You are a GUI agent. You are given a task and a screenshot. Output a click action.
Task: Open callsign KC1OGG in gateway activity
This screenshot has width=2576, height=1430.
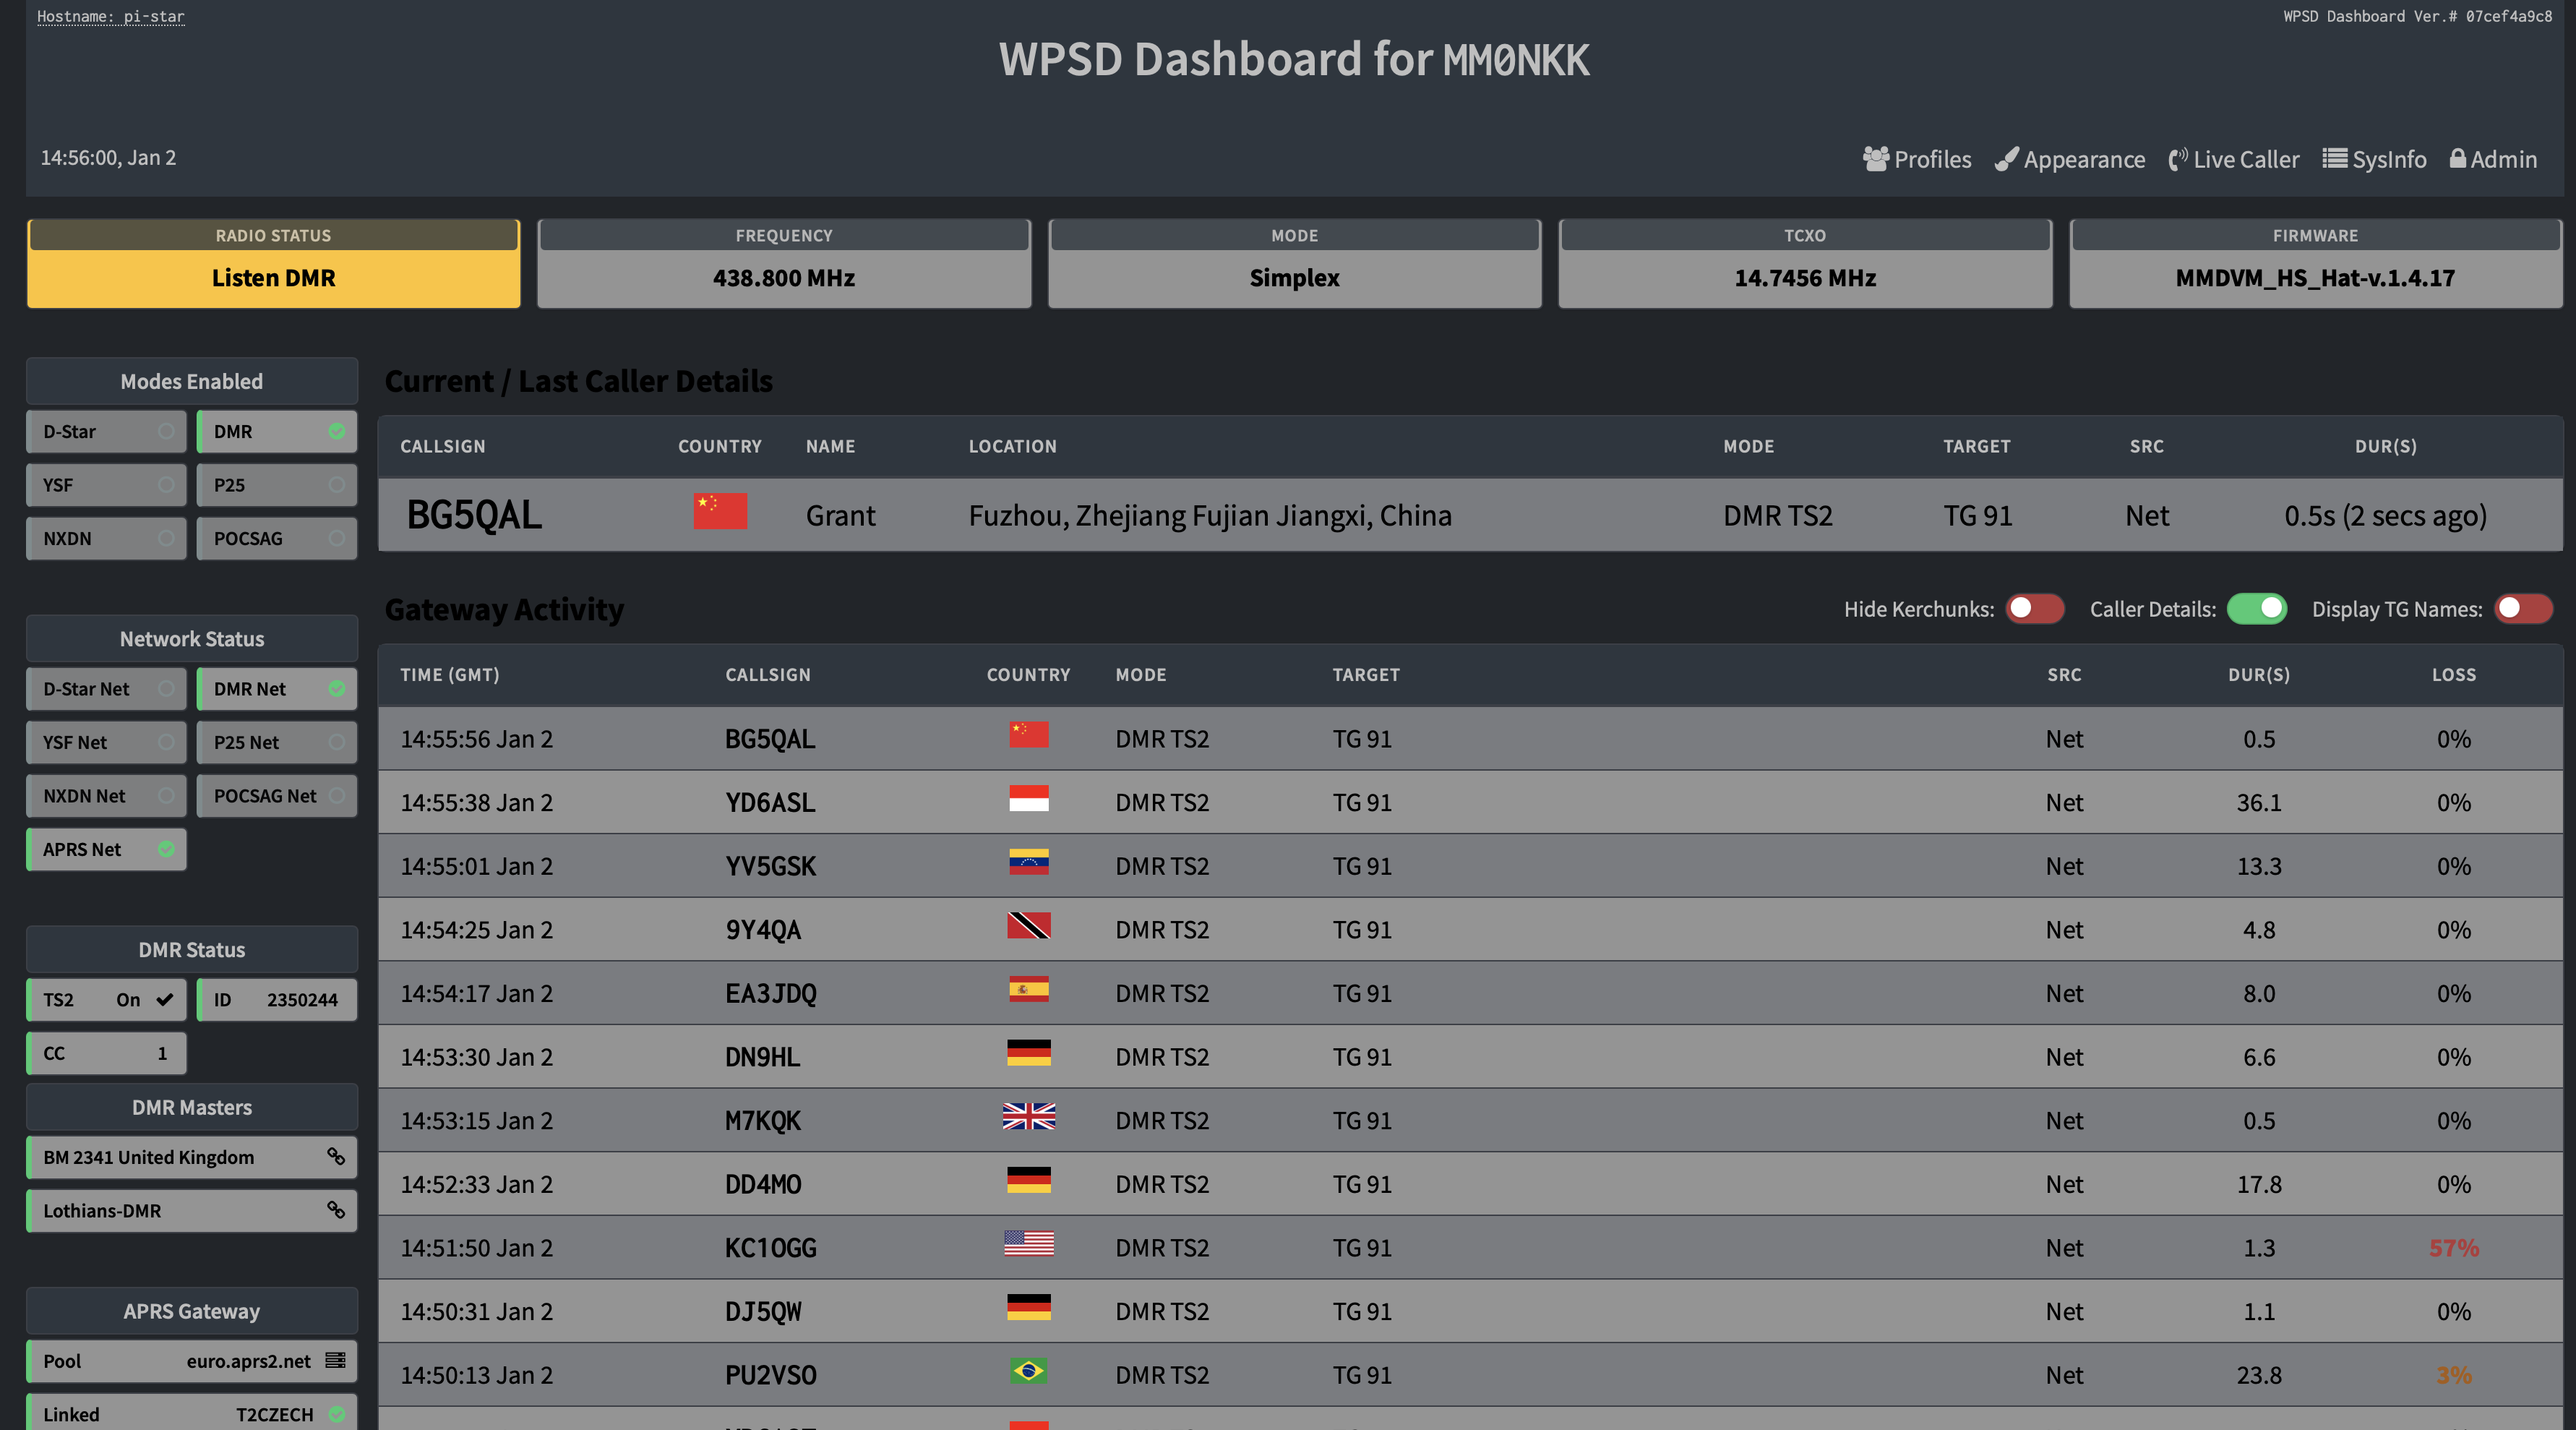click(x=770, y=1248)
